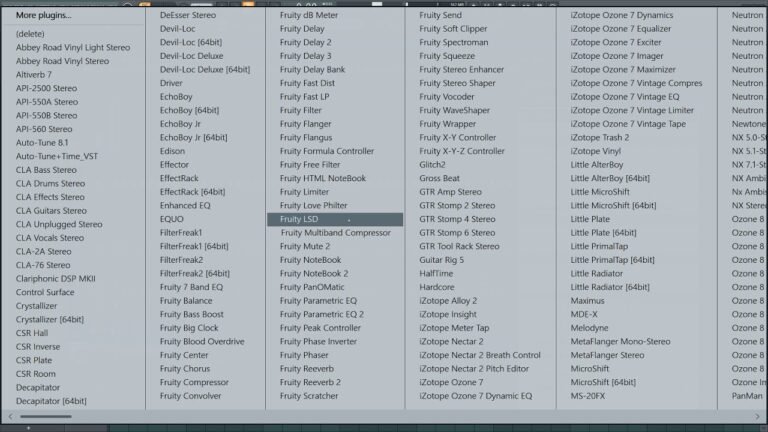This screenshot has height=432, width=768.
Task: Choose iZotope Ozone 7 Dynamic EQ
Action: click(x=476, y=396)
